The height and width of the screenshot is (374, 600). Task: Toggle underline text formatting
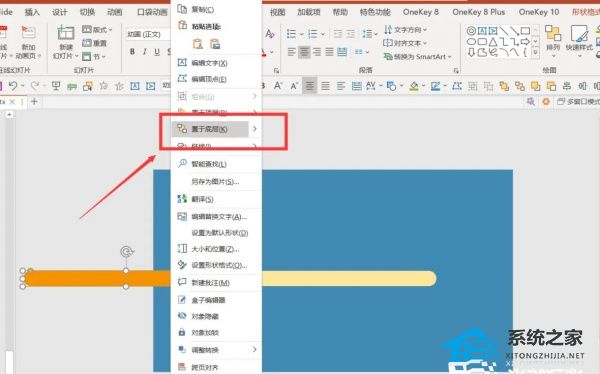pyautogui.click(x=157, y=52)
